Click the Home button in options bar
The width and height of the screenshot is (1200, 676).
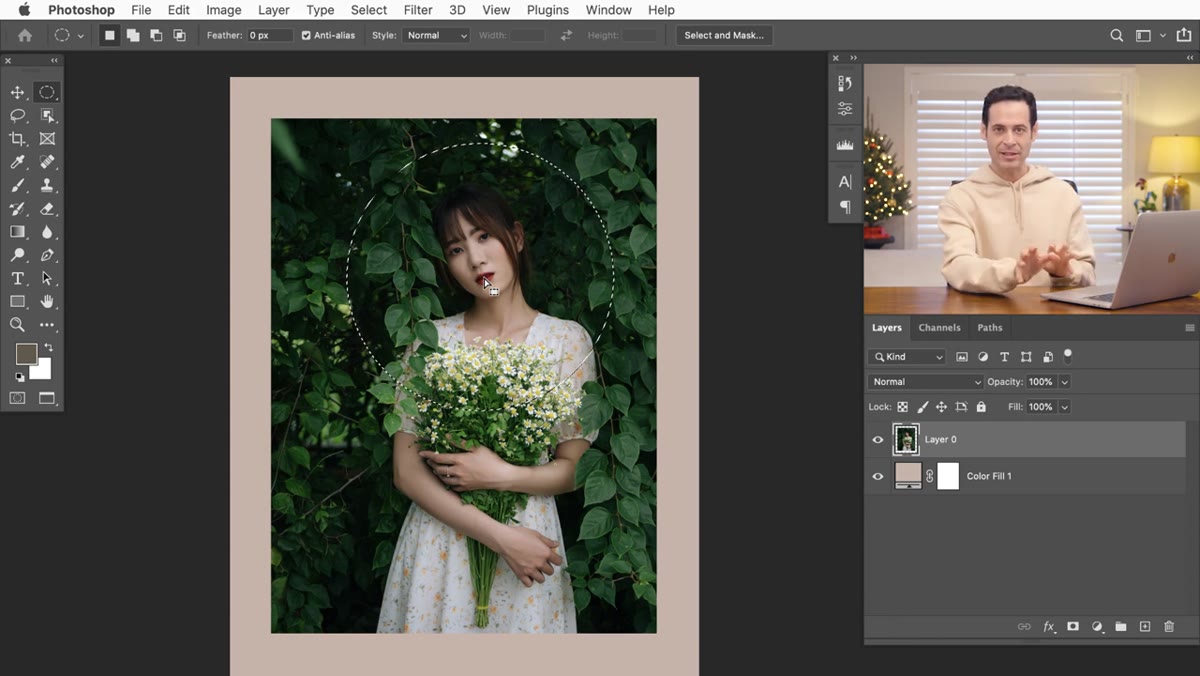[x=24, y=35]
